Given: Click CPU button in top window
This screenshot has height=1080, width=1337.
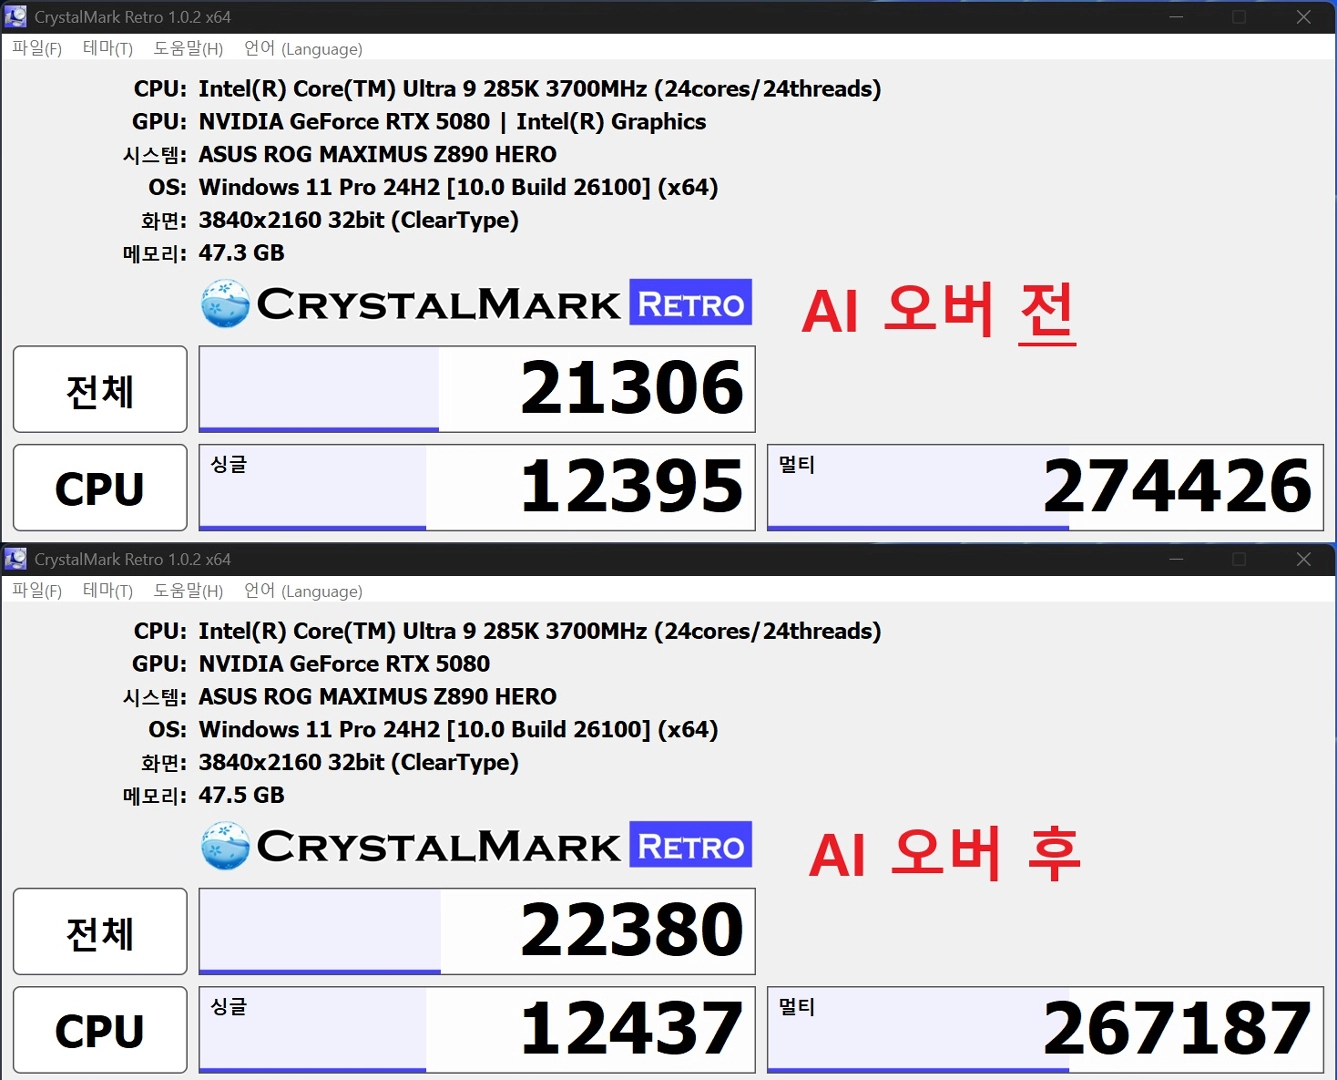Looking at the screenshot, I should 100,488.
